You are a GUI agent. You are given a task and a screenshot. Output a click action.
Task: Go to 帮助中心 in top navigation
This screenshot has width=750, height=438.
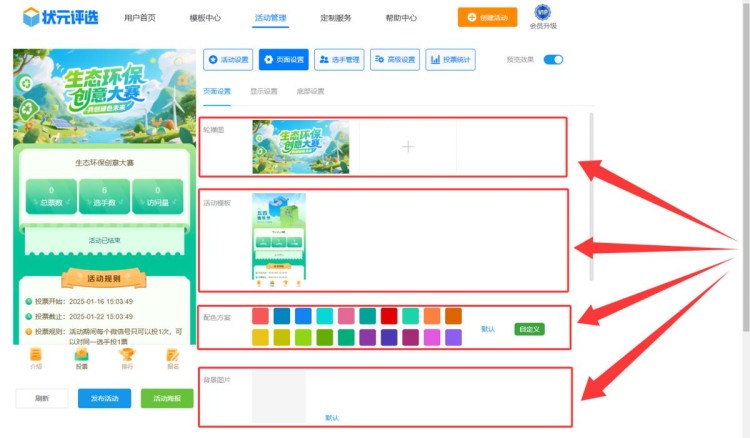401,18
